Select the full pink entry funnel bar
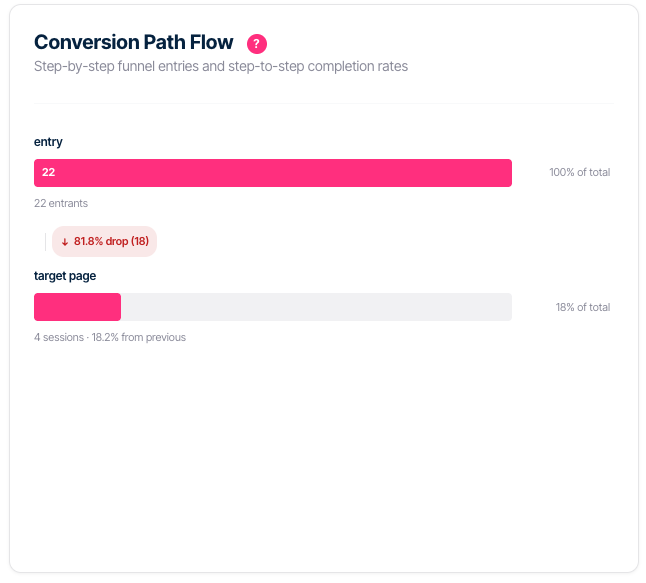 (x=273, y=173)
